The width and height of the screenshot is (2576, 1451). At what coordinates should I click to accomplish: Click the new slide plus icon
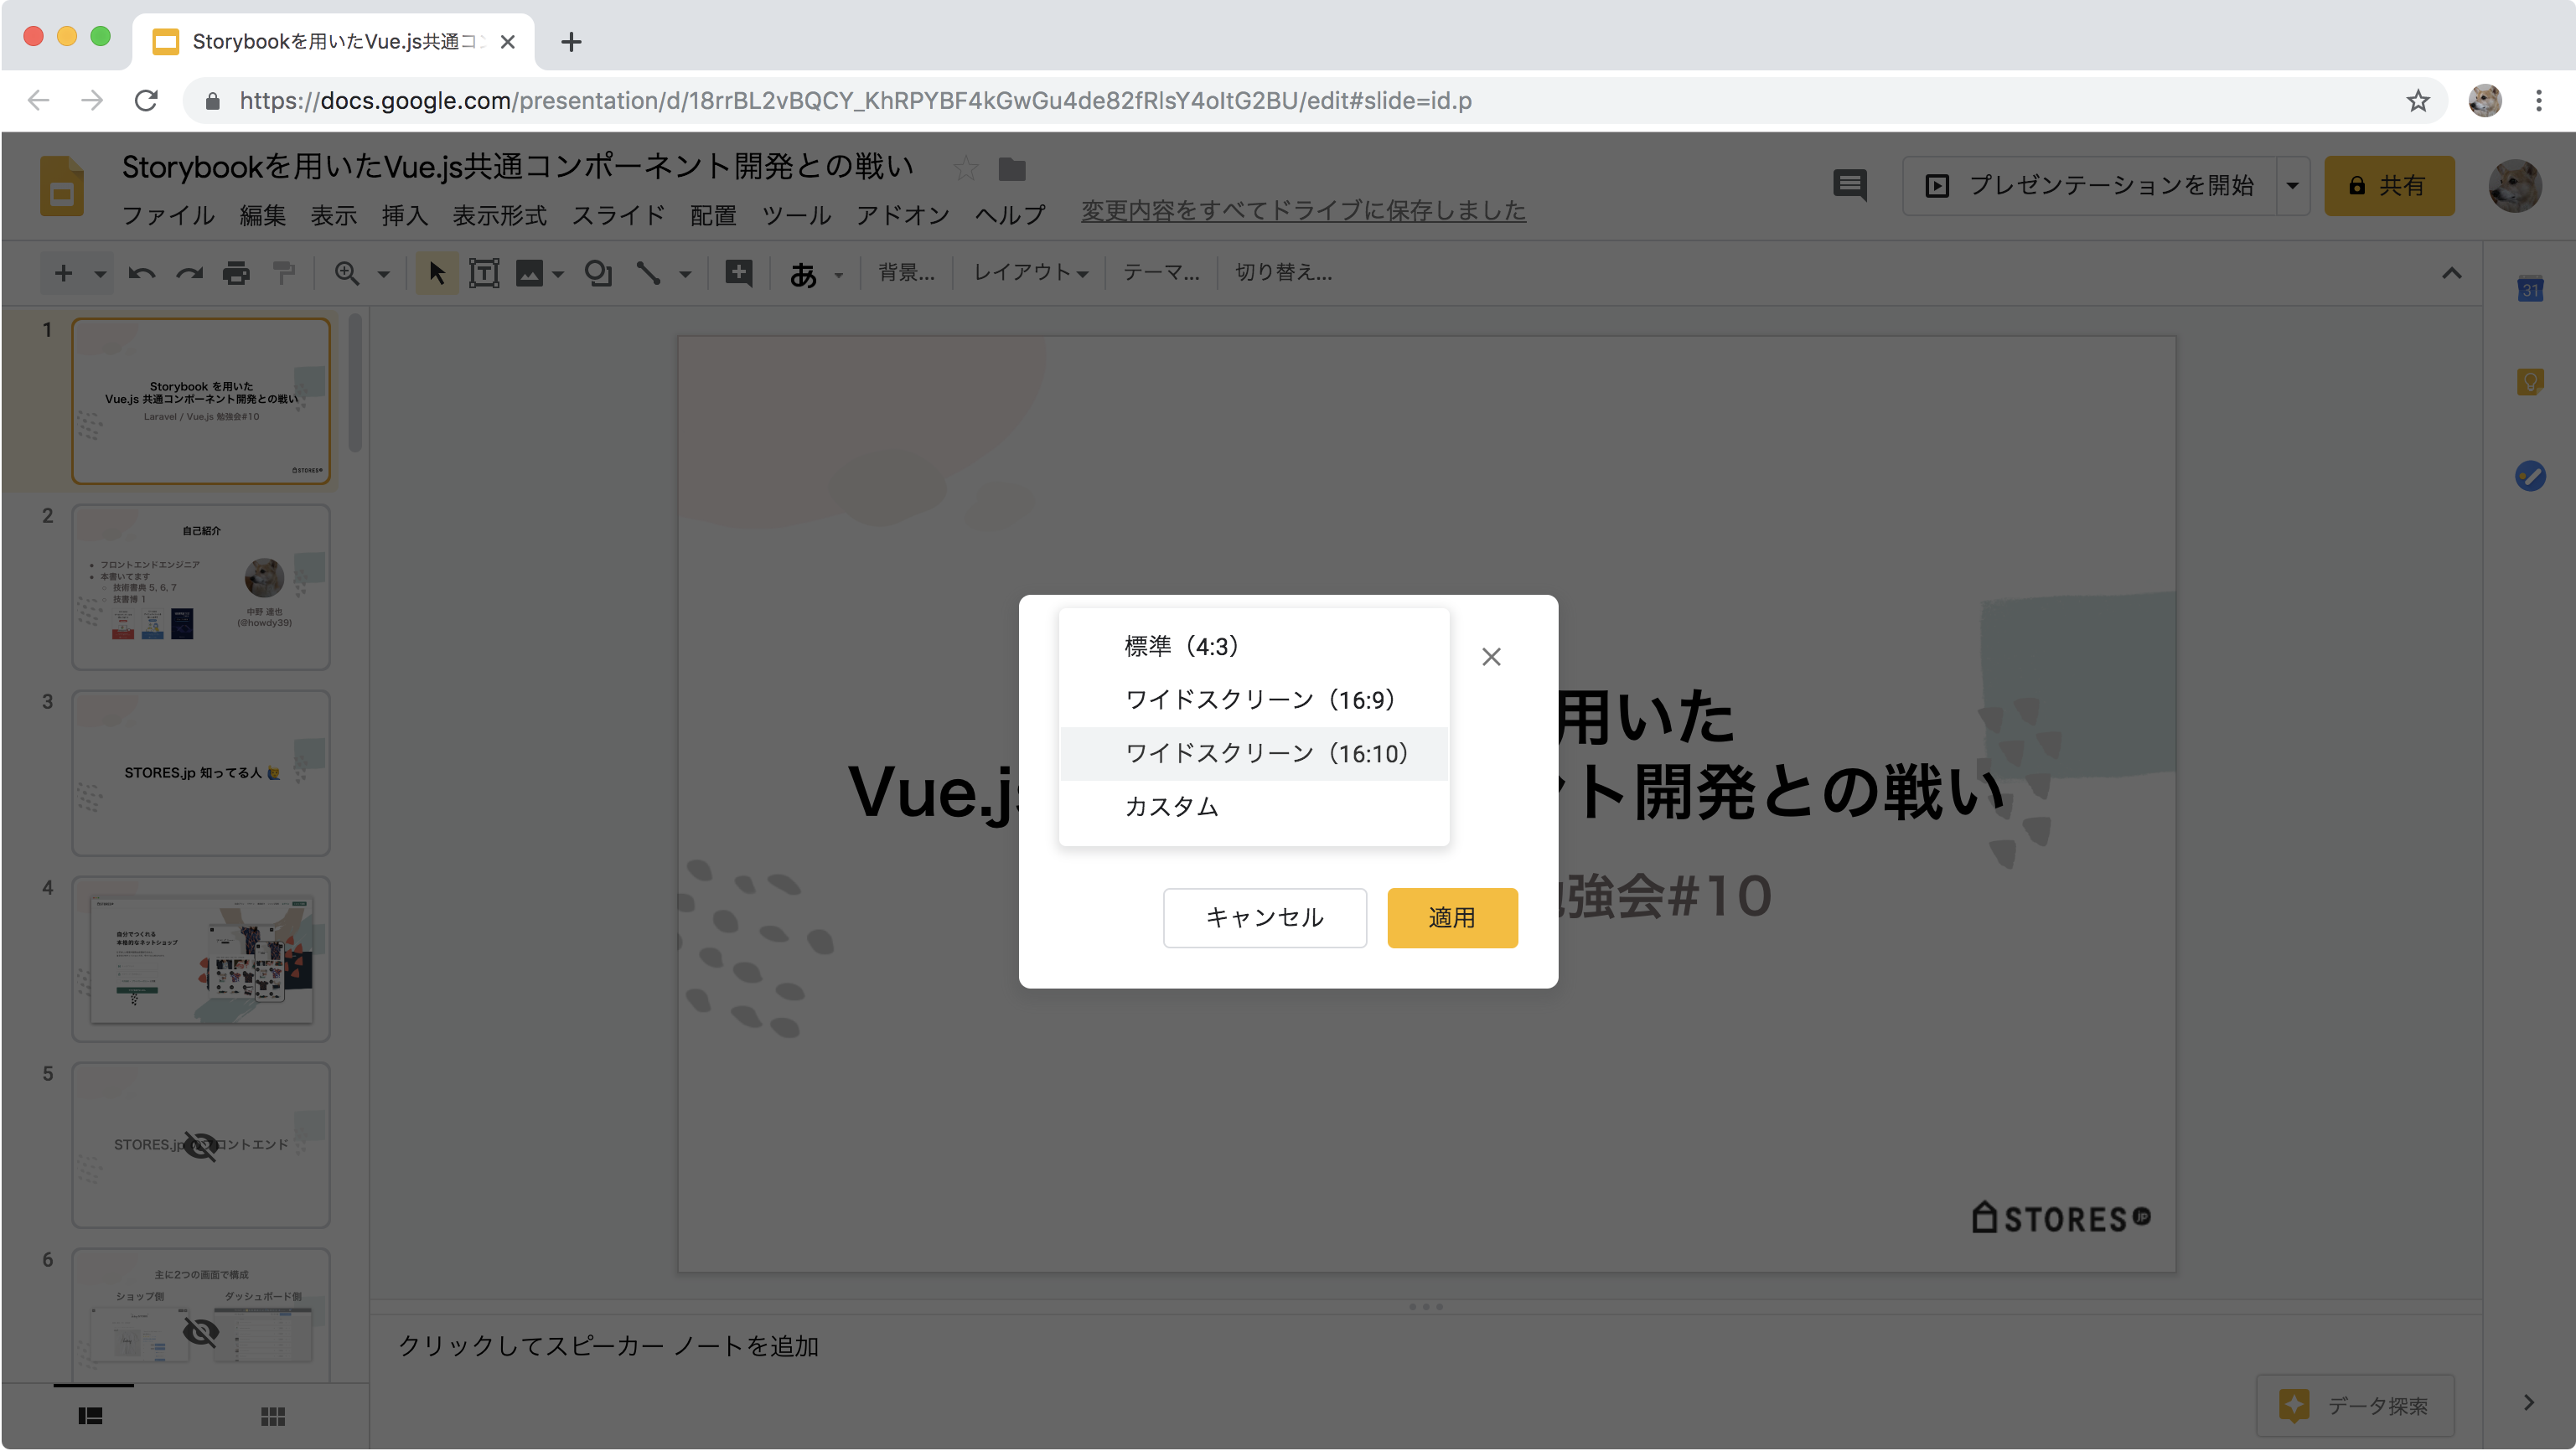pyautogui.click(x=63, y=273)
